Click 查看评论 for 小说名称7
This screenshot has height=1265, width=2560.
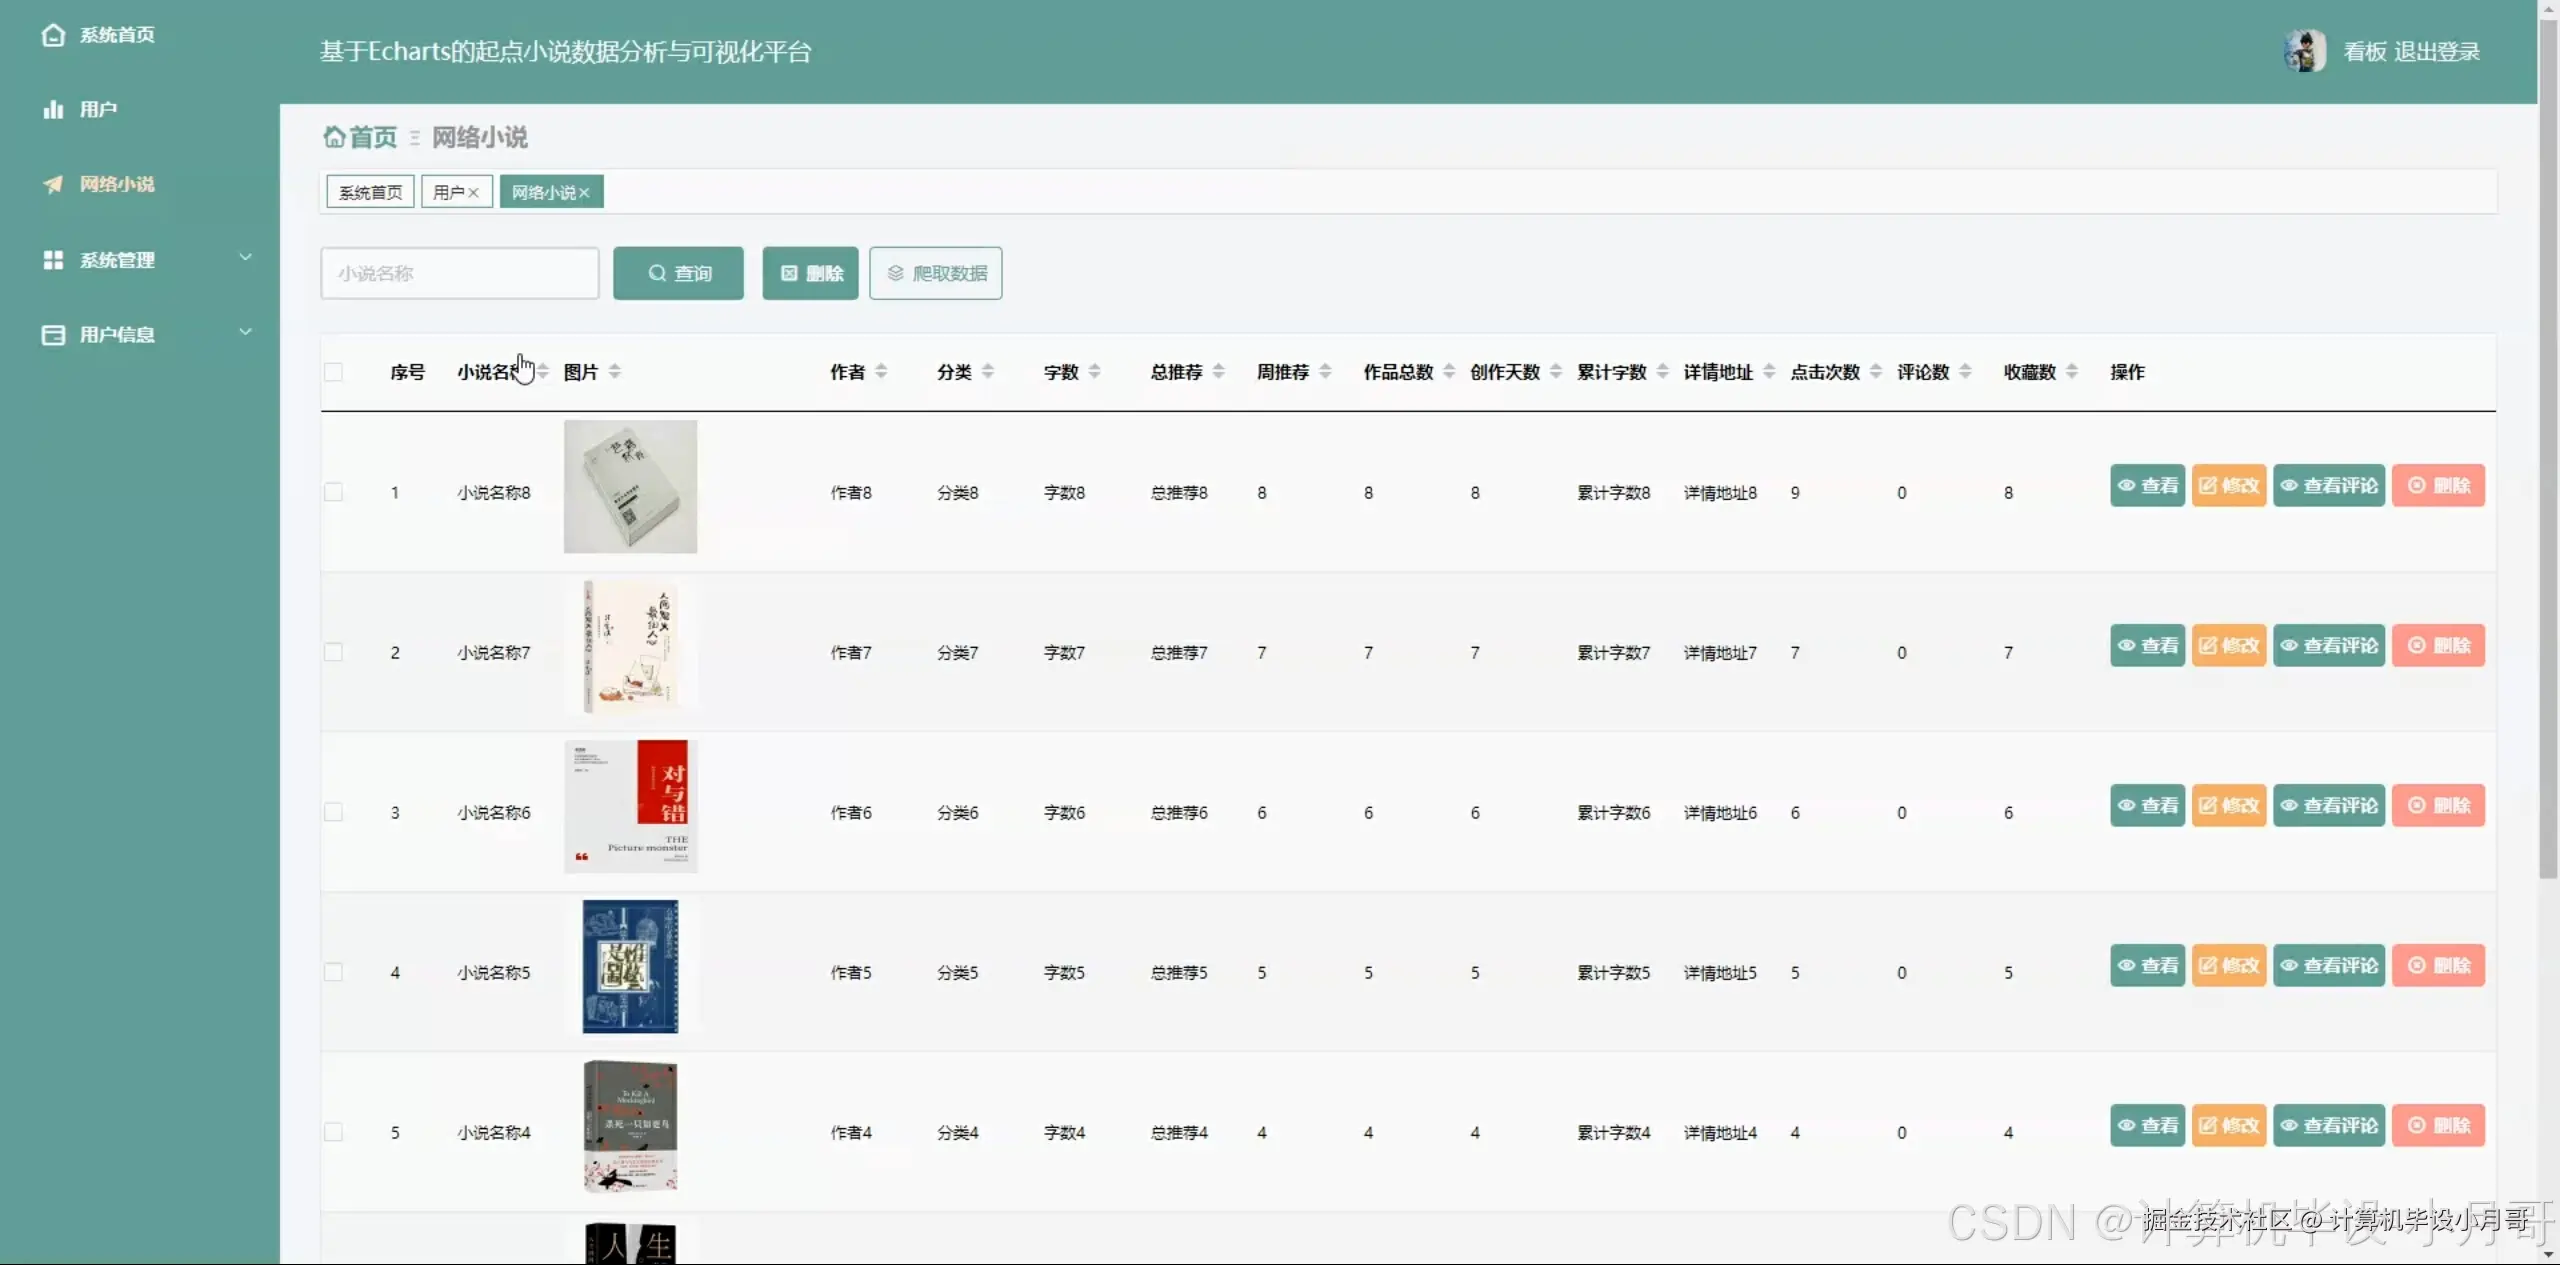[x=2328, y=646]
